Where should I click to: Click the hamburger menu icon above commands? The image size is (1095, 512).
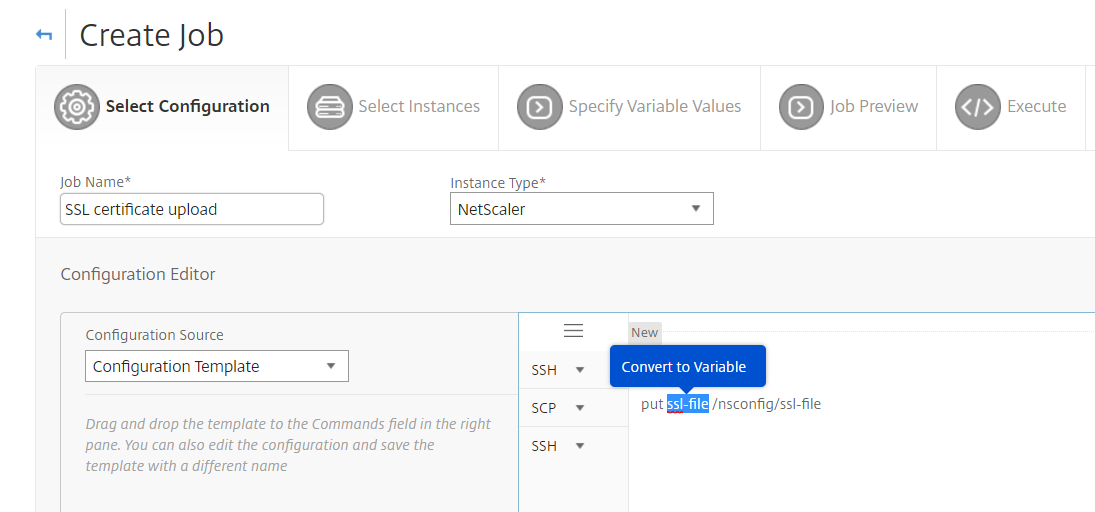coord(573,331)
